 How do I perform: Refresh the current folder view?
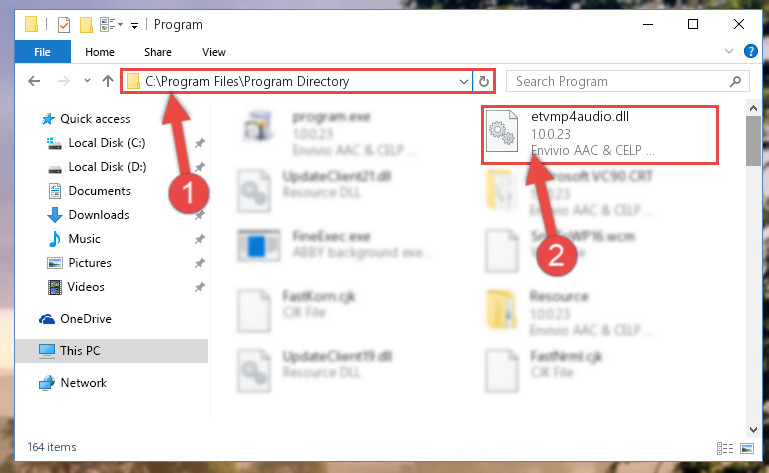click(484, 81)
